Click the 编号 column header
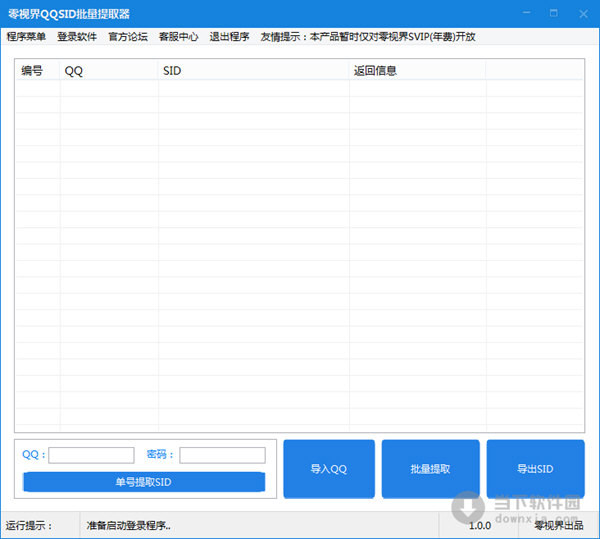Viewport: 600px width, 539px height. click(x=38, y=70)
